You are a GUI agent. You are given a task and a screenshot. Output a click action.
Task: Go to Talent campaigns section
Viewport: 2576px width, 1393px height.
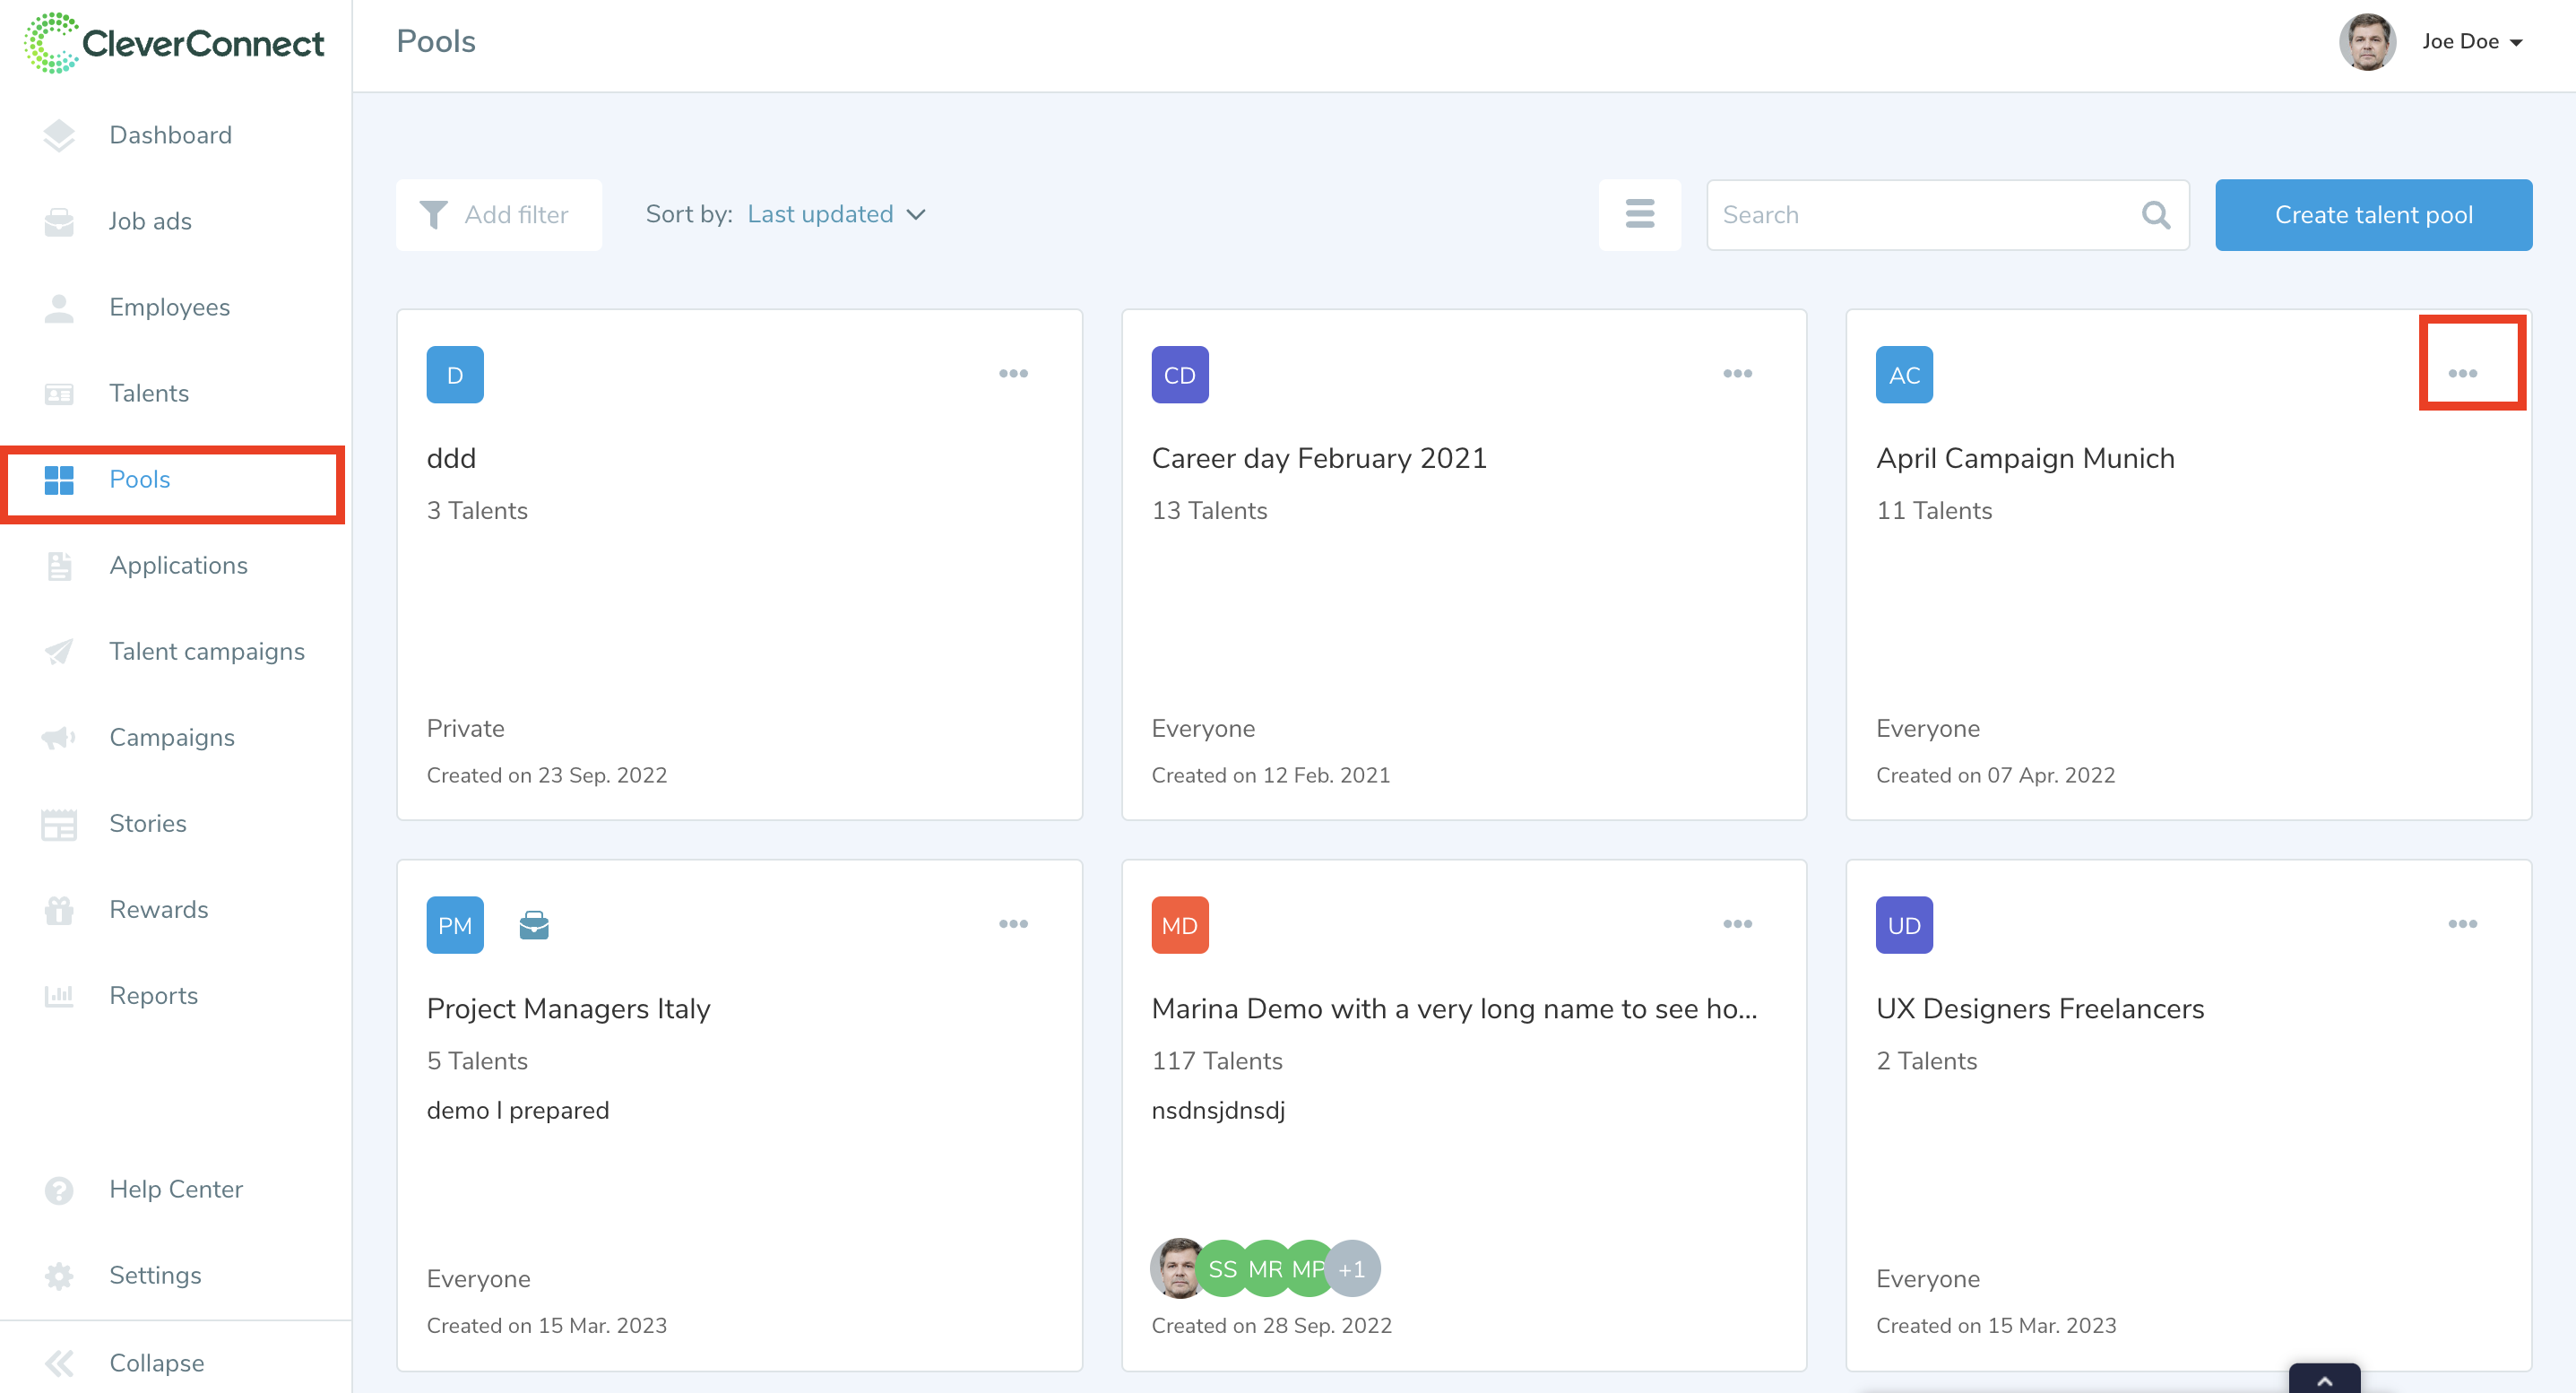[x=206, y=651]
